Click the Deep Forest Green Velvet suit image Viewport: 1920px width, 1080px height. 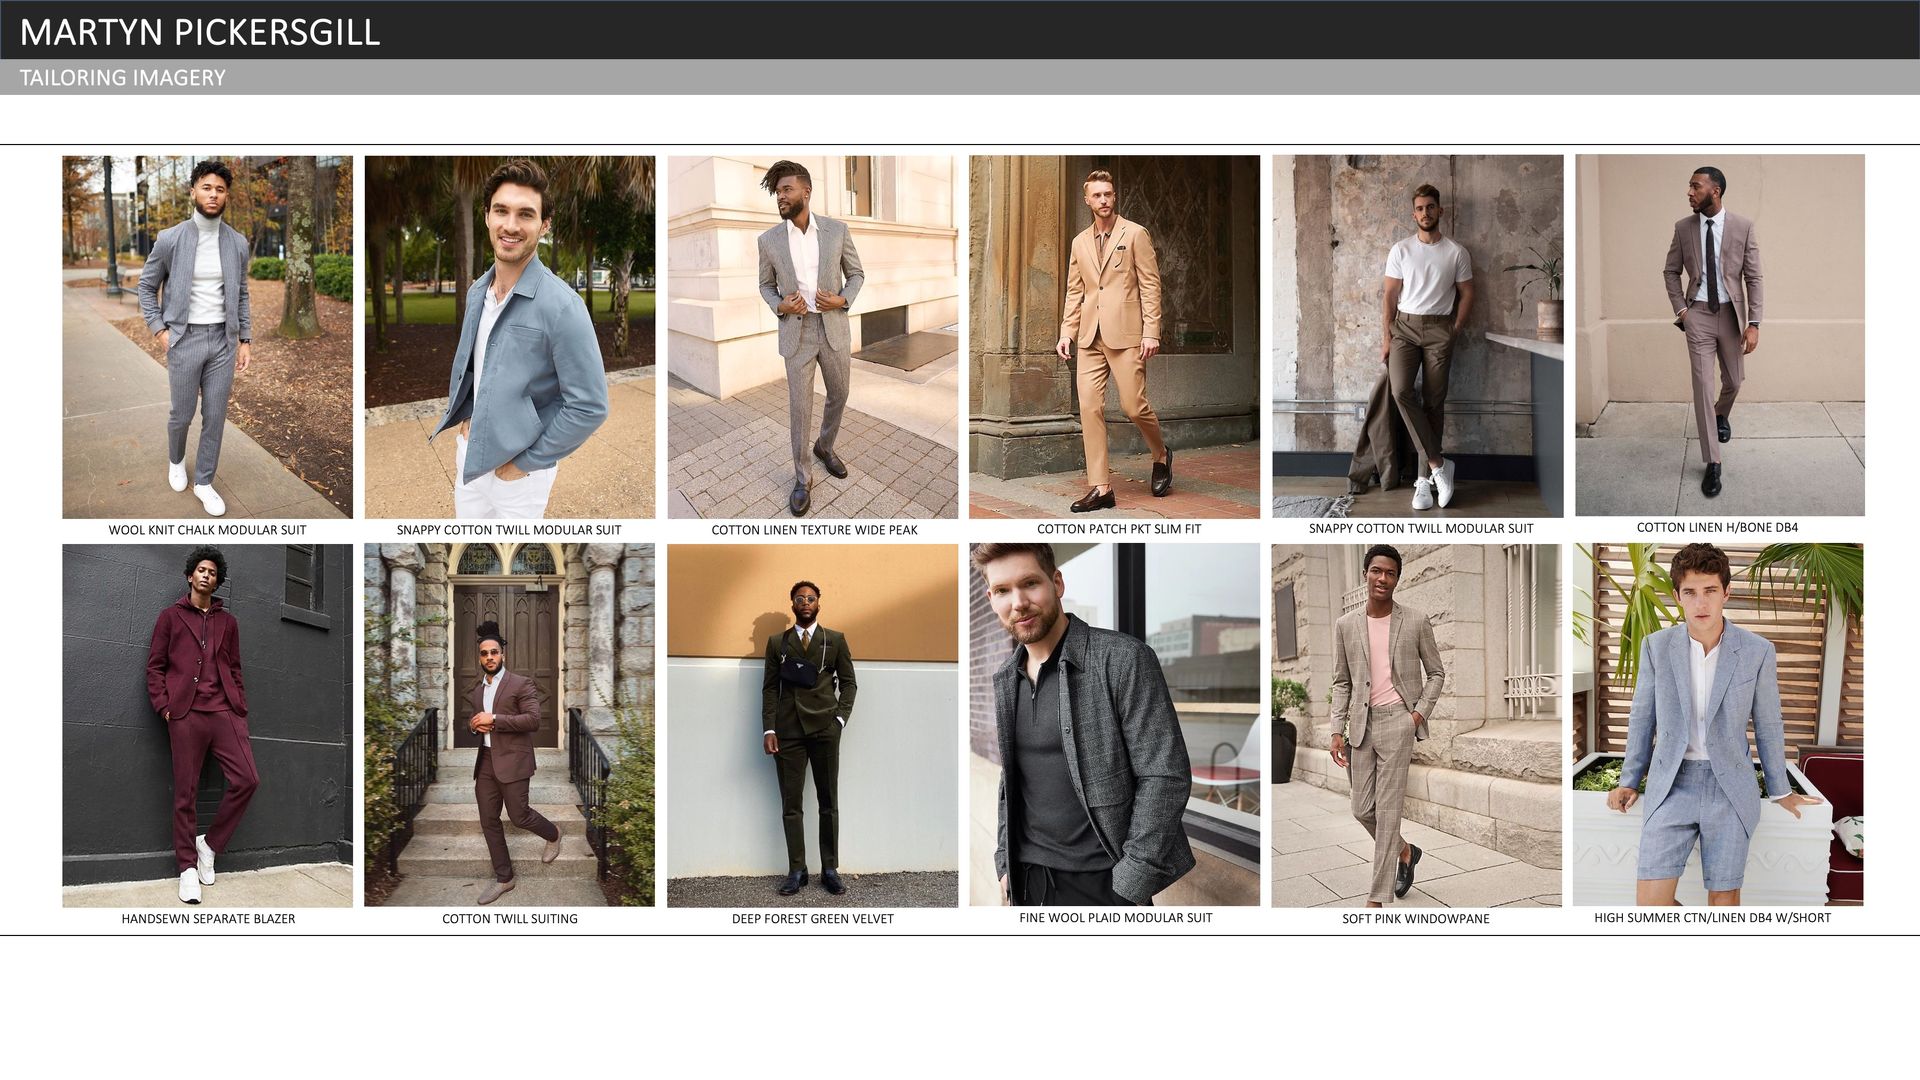tap(812, 725)
